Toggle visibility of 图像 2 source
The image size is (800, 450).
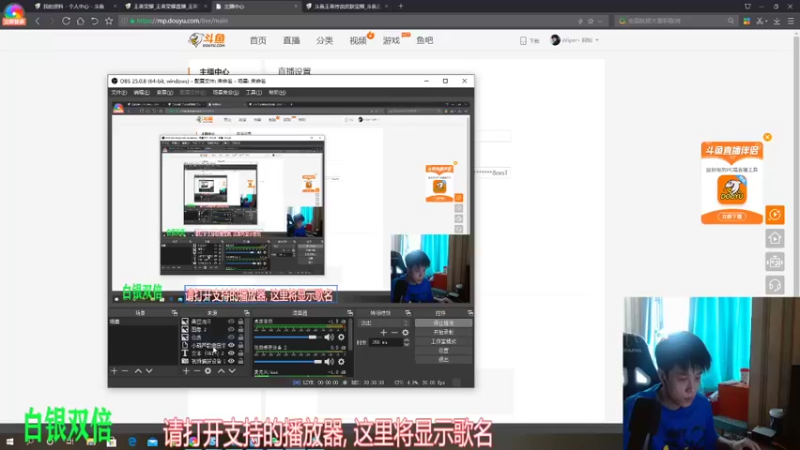pos(231,330)
